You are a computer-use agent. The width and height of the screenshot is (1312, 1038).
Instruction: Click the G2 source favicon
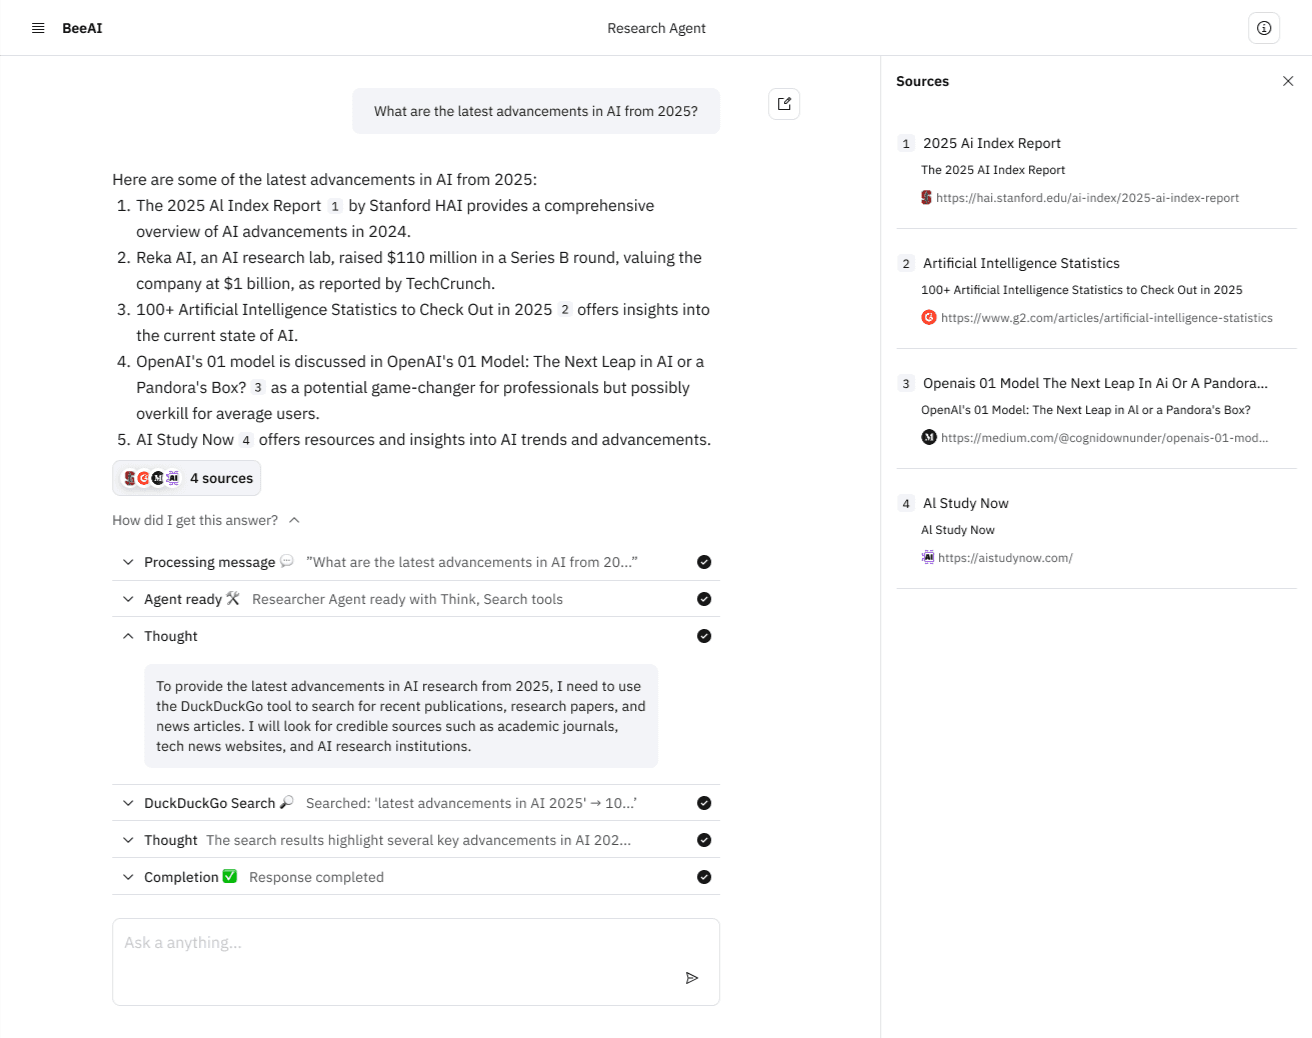tap(929, 318)
